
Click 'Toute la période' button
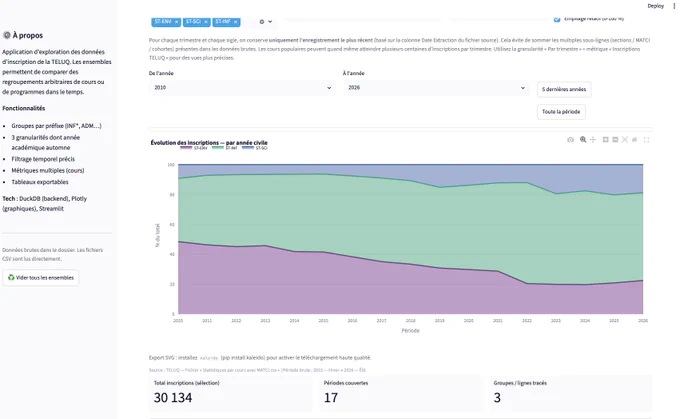click(561, 112)
